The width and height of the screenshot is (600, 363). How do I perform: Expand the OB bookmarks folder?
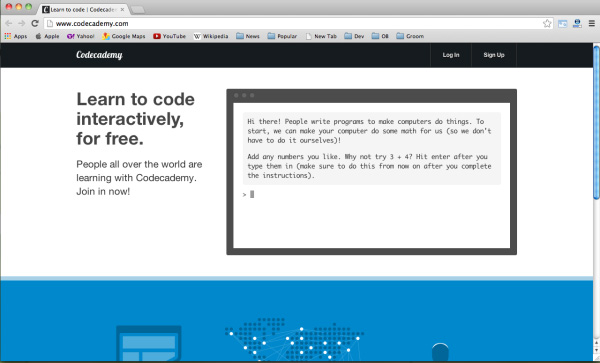380,36
